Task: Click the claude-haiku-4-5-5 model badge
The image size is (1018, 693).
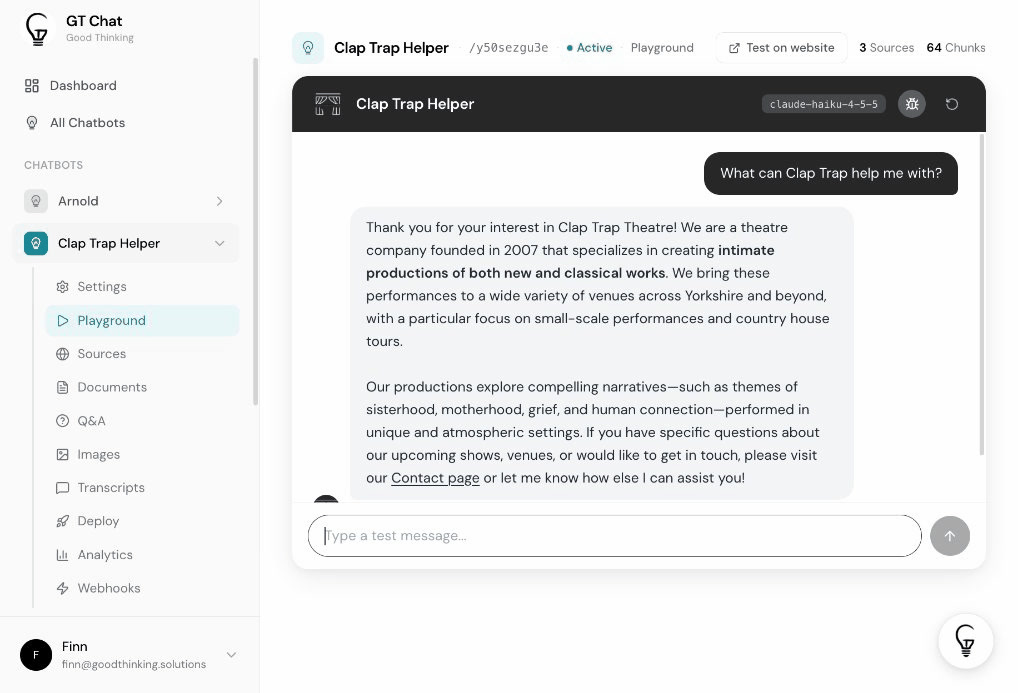Action: [823, 104]
